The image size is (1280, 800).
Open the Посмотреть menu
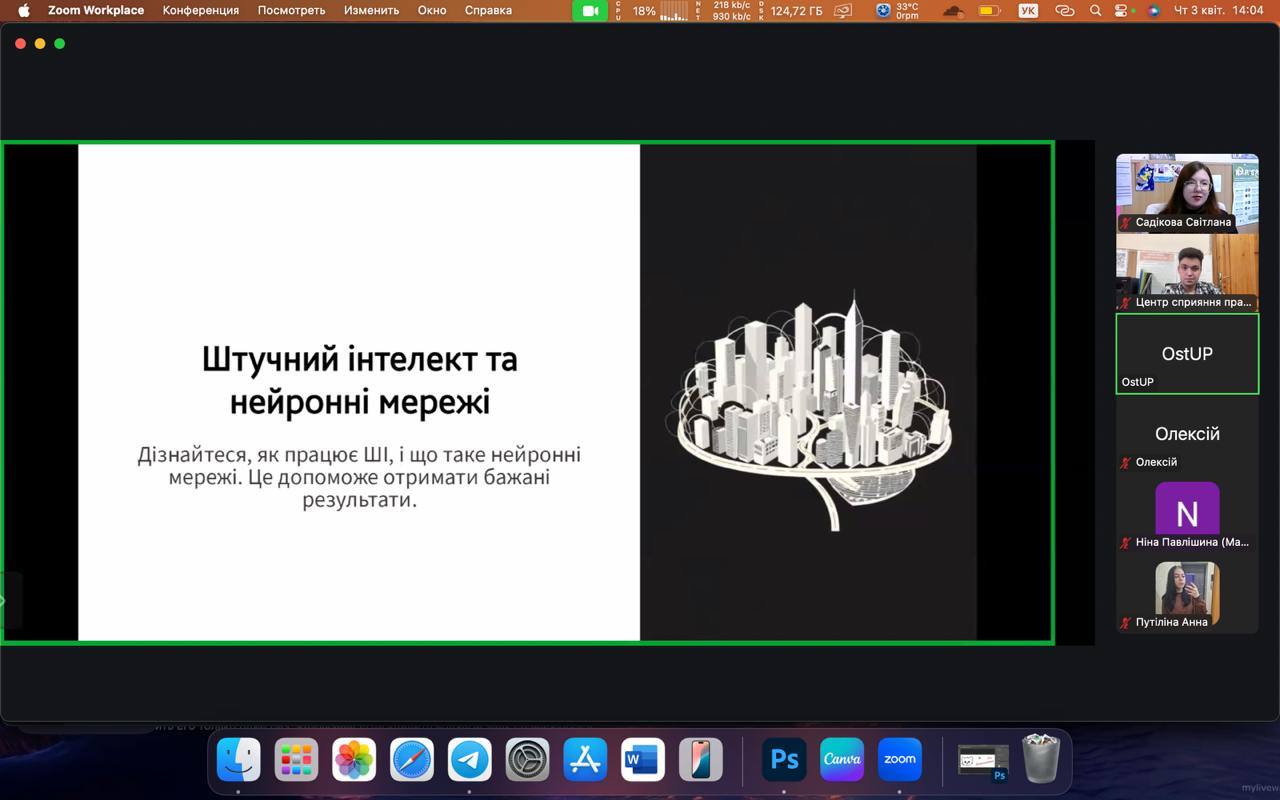(291, 11)
